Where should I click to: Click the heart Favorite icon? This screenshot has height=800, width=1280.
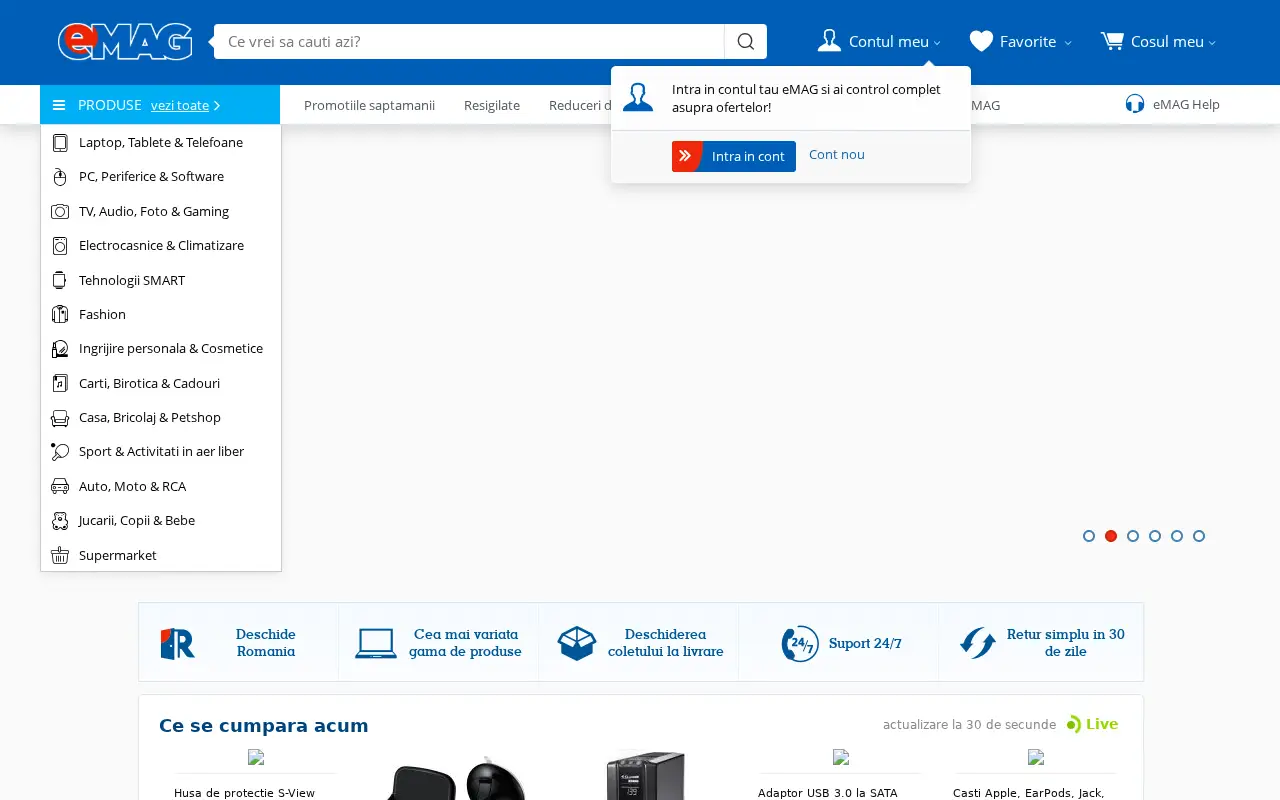pos(981,41)
